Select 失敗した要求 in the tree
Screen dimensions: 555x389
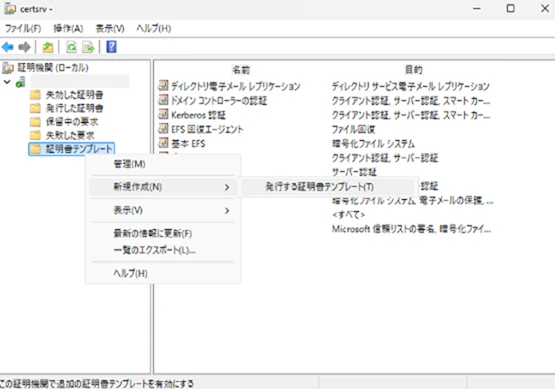click(x=70, y=135)
